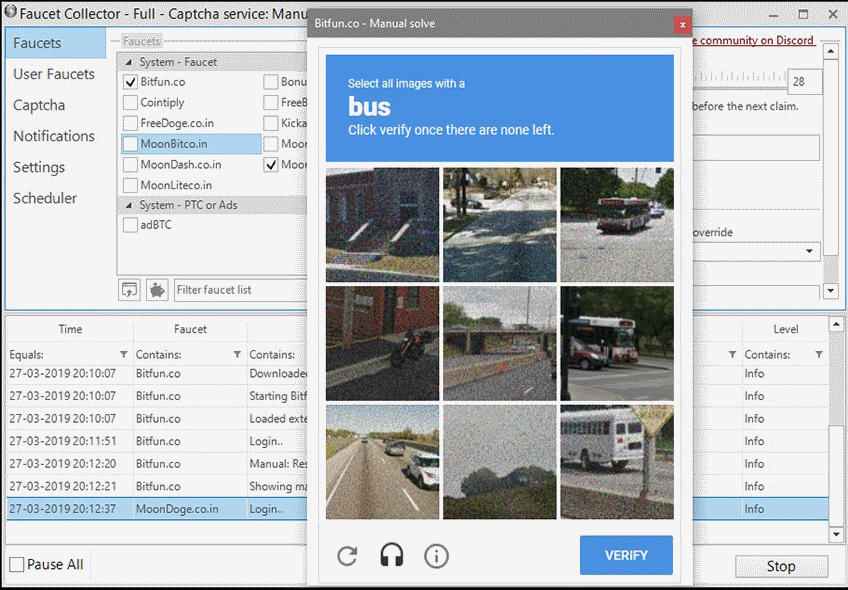The width and height of the screenshot is (848, 590).
Task: Select captcha tile with grey sky and bushes
Action: pyautogui.click(x=500, y=462)
